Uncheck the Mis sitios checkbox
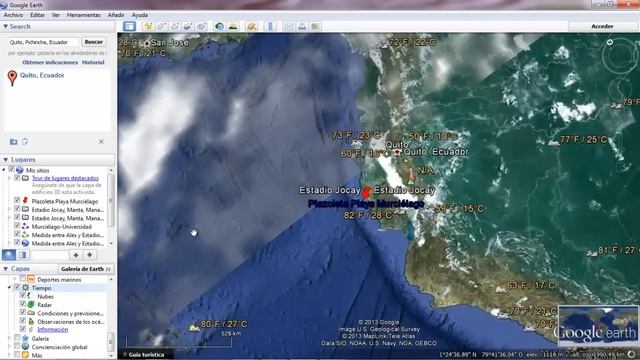 [x=11, y=170]
